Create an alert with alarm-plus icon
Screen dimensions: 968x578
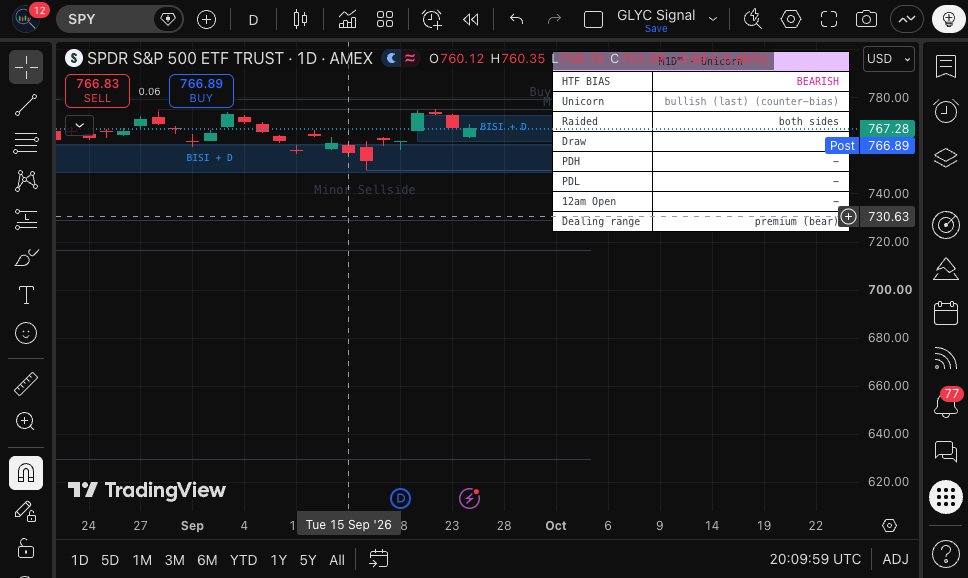tap(432, 20)
